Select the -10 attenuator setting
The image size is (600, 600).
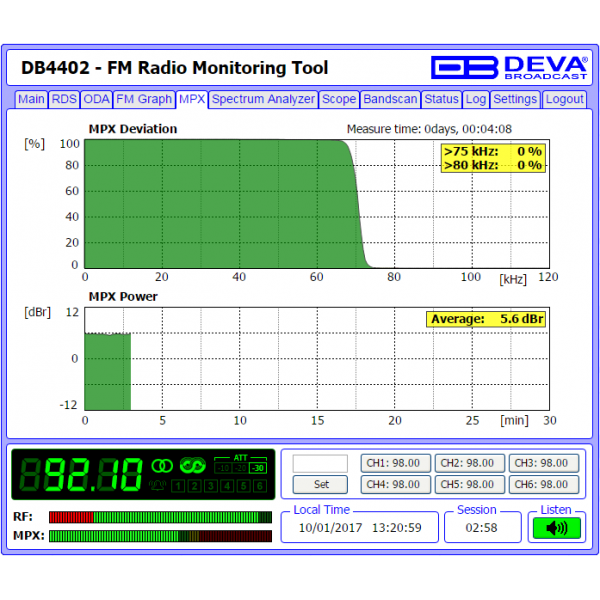tap(223, 468)
